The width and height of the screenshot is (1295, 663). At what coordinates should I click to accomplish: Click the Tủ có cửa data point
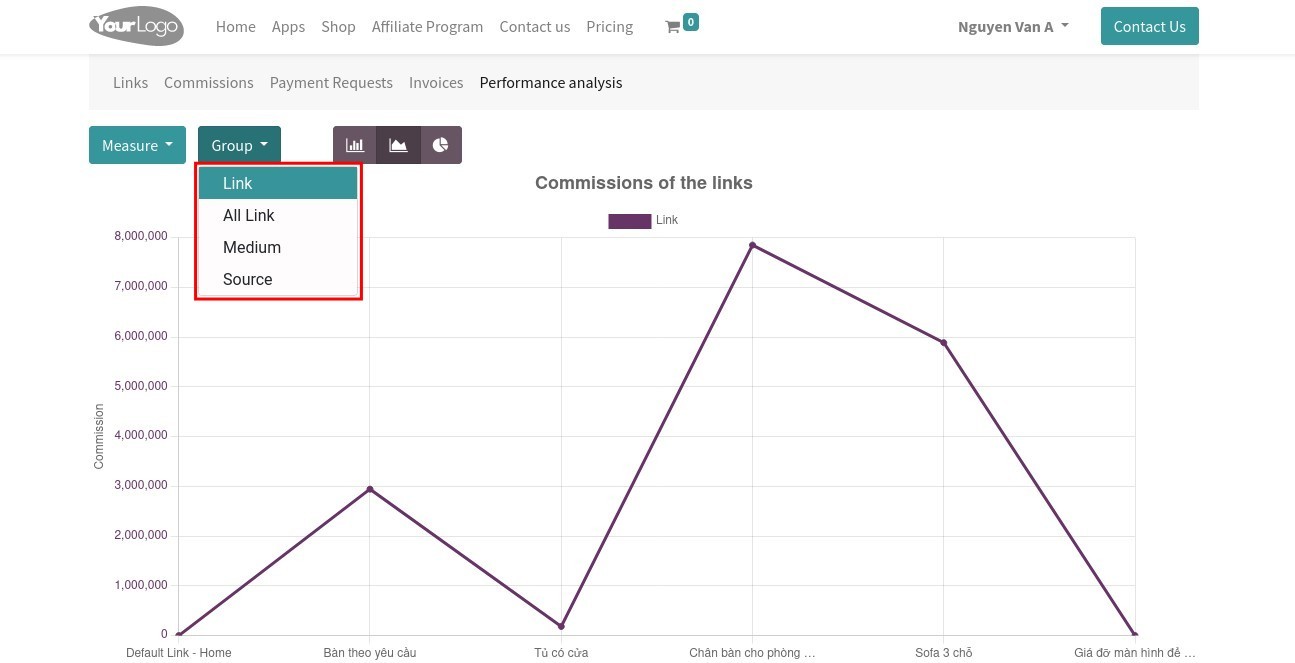pyautogui.click(x=561, y=626)
